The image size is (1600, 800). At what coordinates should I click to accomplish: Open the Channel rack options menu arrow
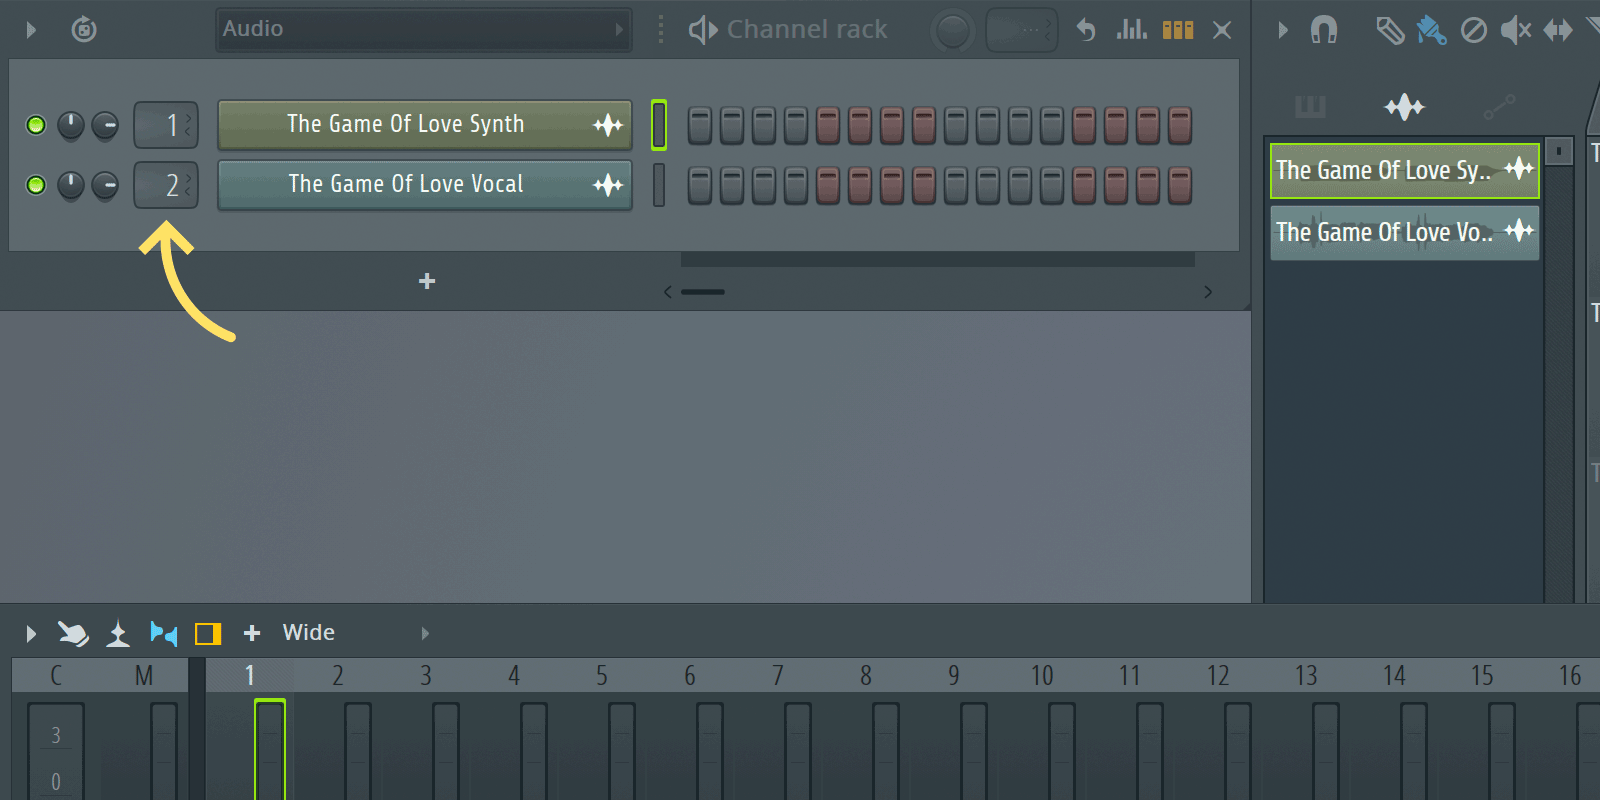[31, 30]
